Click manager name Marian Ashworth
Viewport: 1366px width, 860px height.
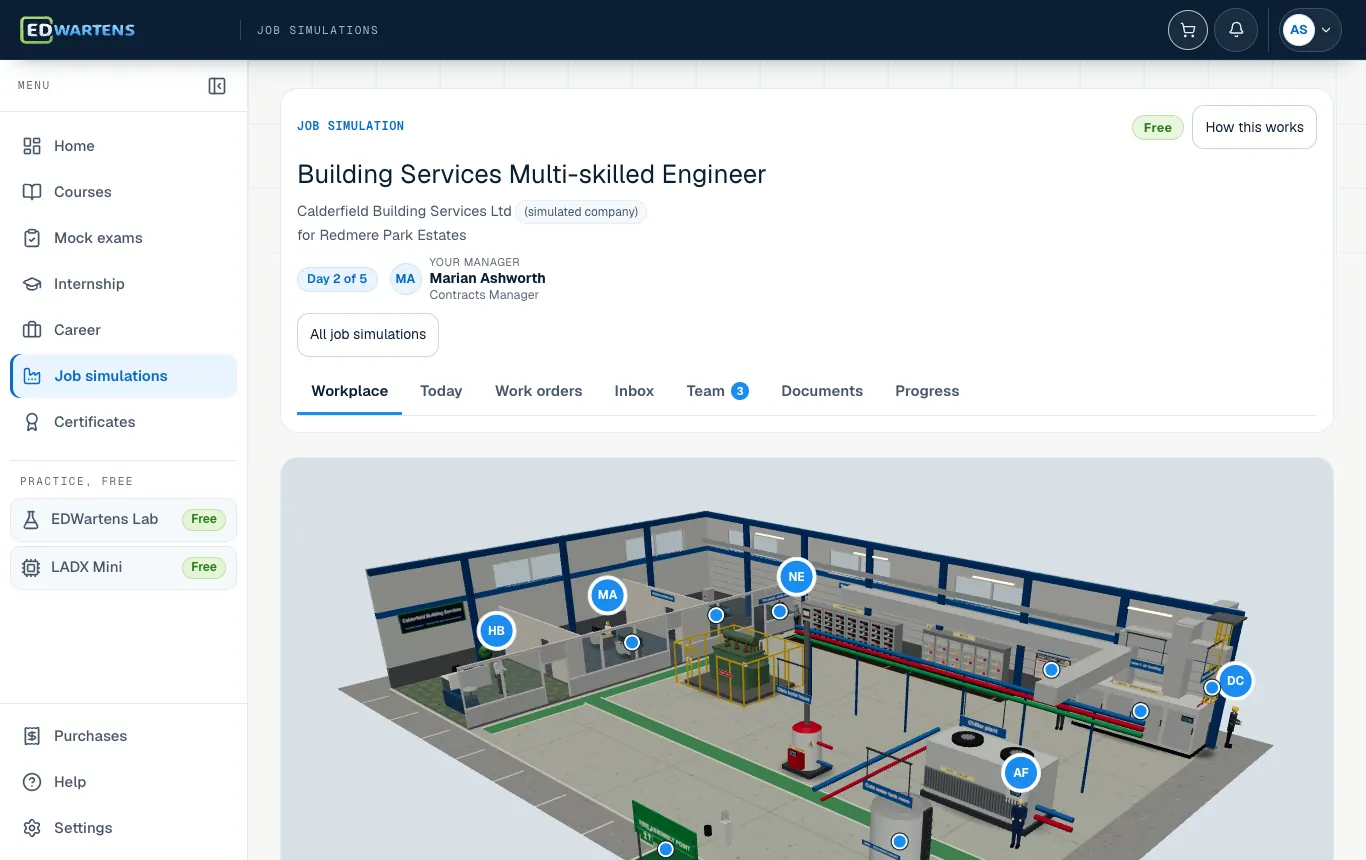(x=487, y=278)
